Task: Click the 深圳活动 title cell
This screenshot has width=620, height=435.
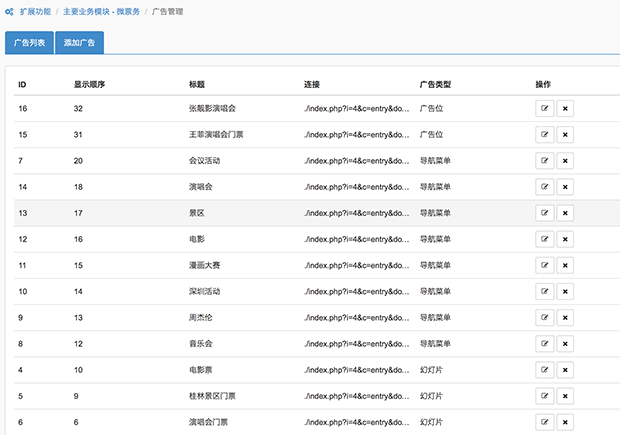Action: pyautogui.click(x=204, y=291)
